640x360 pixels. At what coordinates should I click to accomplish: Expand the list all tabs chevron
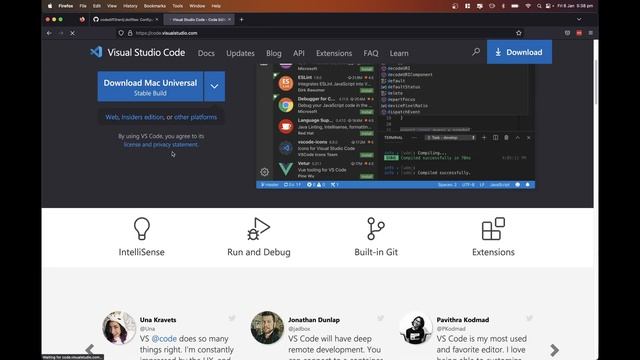[579, 20]
